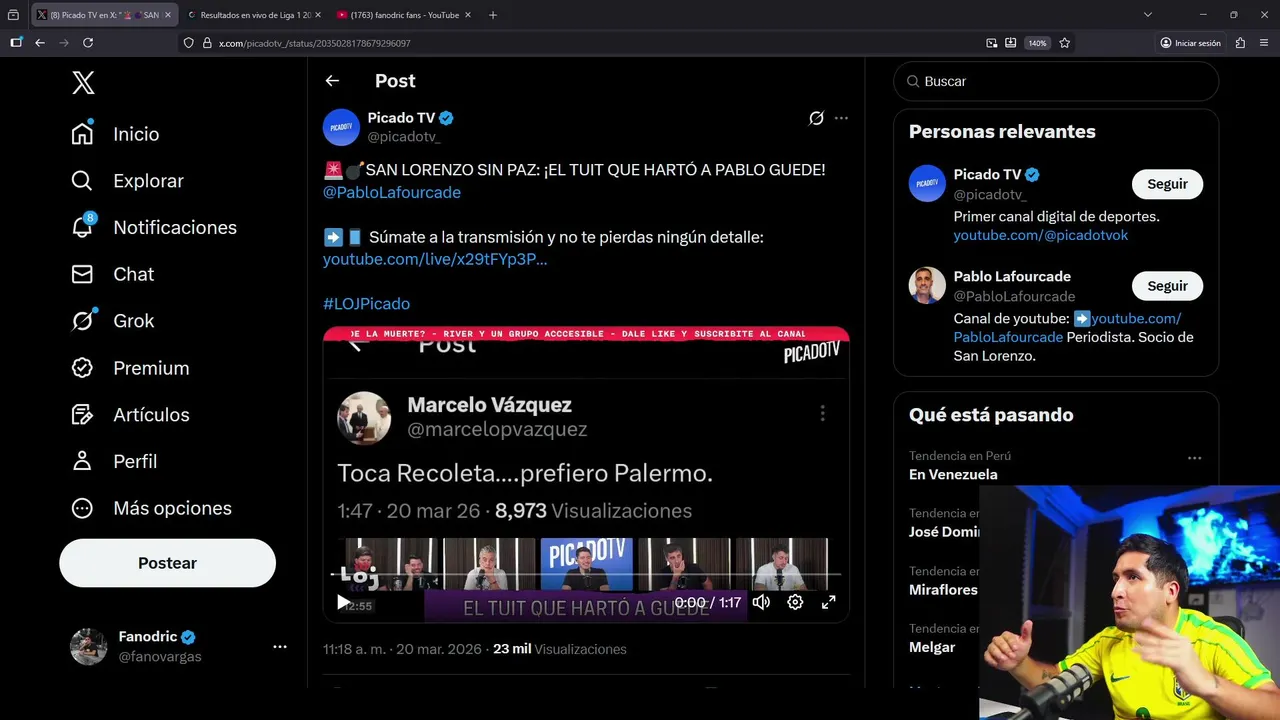Close the fanodric fans YouTube tab
1280x720 pixels.
point(467,15)
